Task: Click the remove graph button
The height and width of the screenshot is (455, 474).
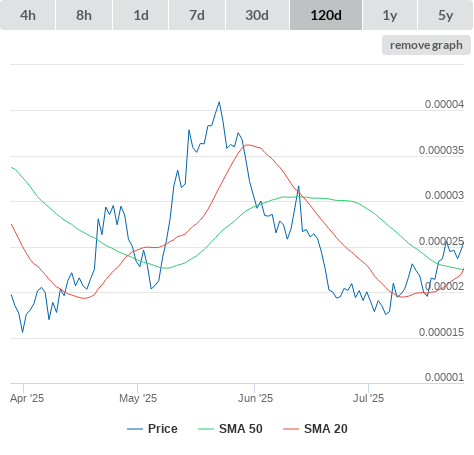Action: (426, 45)
